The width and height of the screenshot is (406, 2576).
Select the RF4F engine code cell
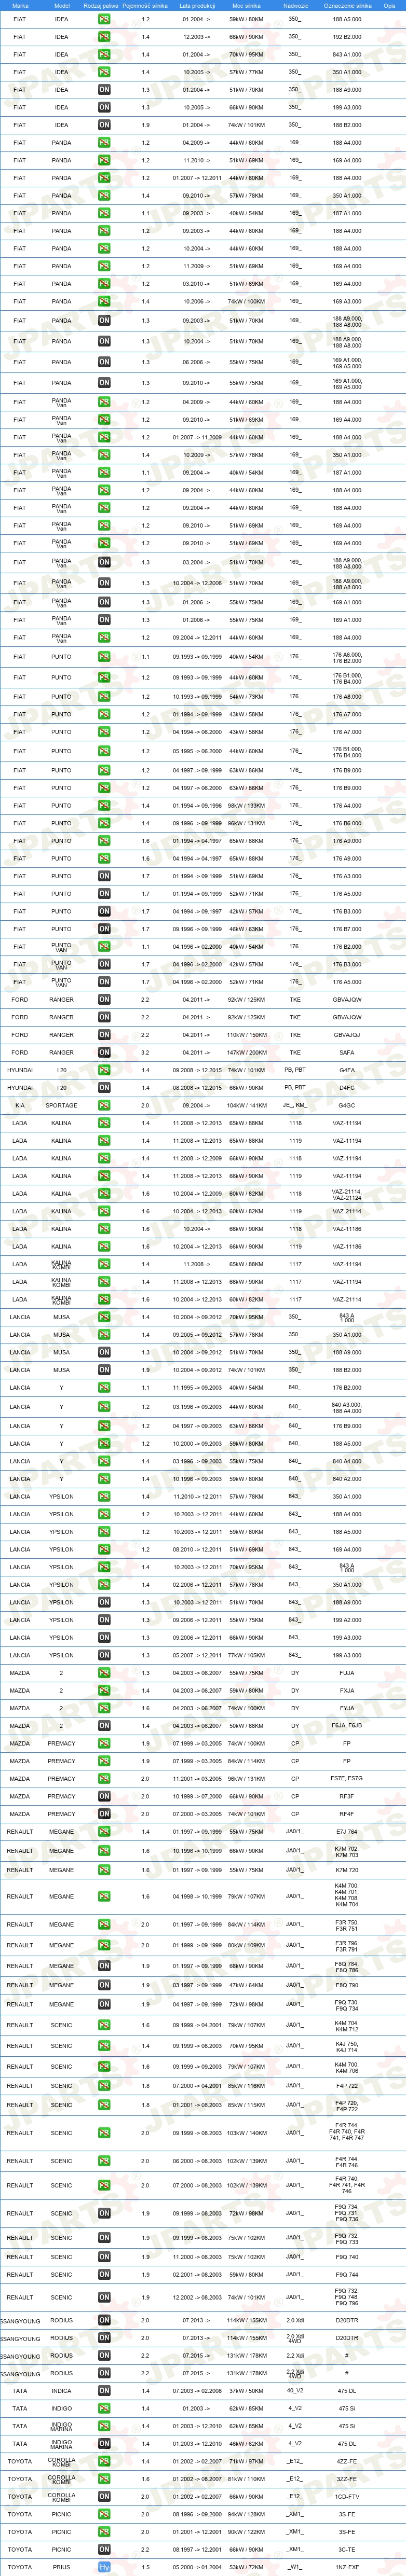point(347,1813)
